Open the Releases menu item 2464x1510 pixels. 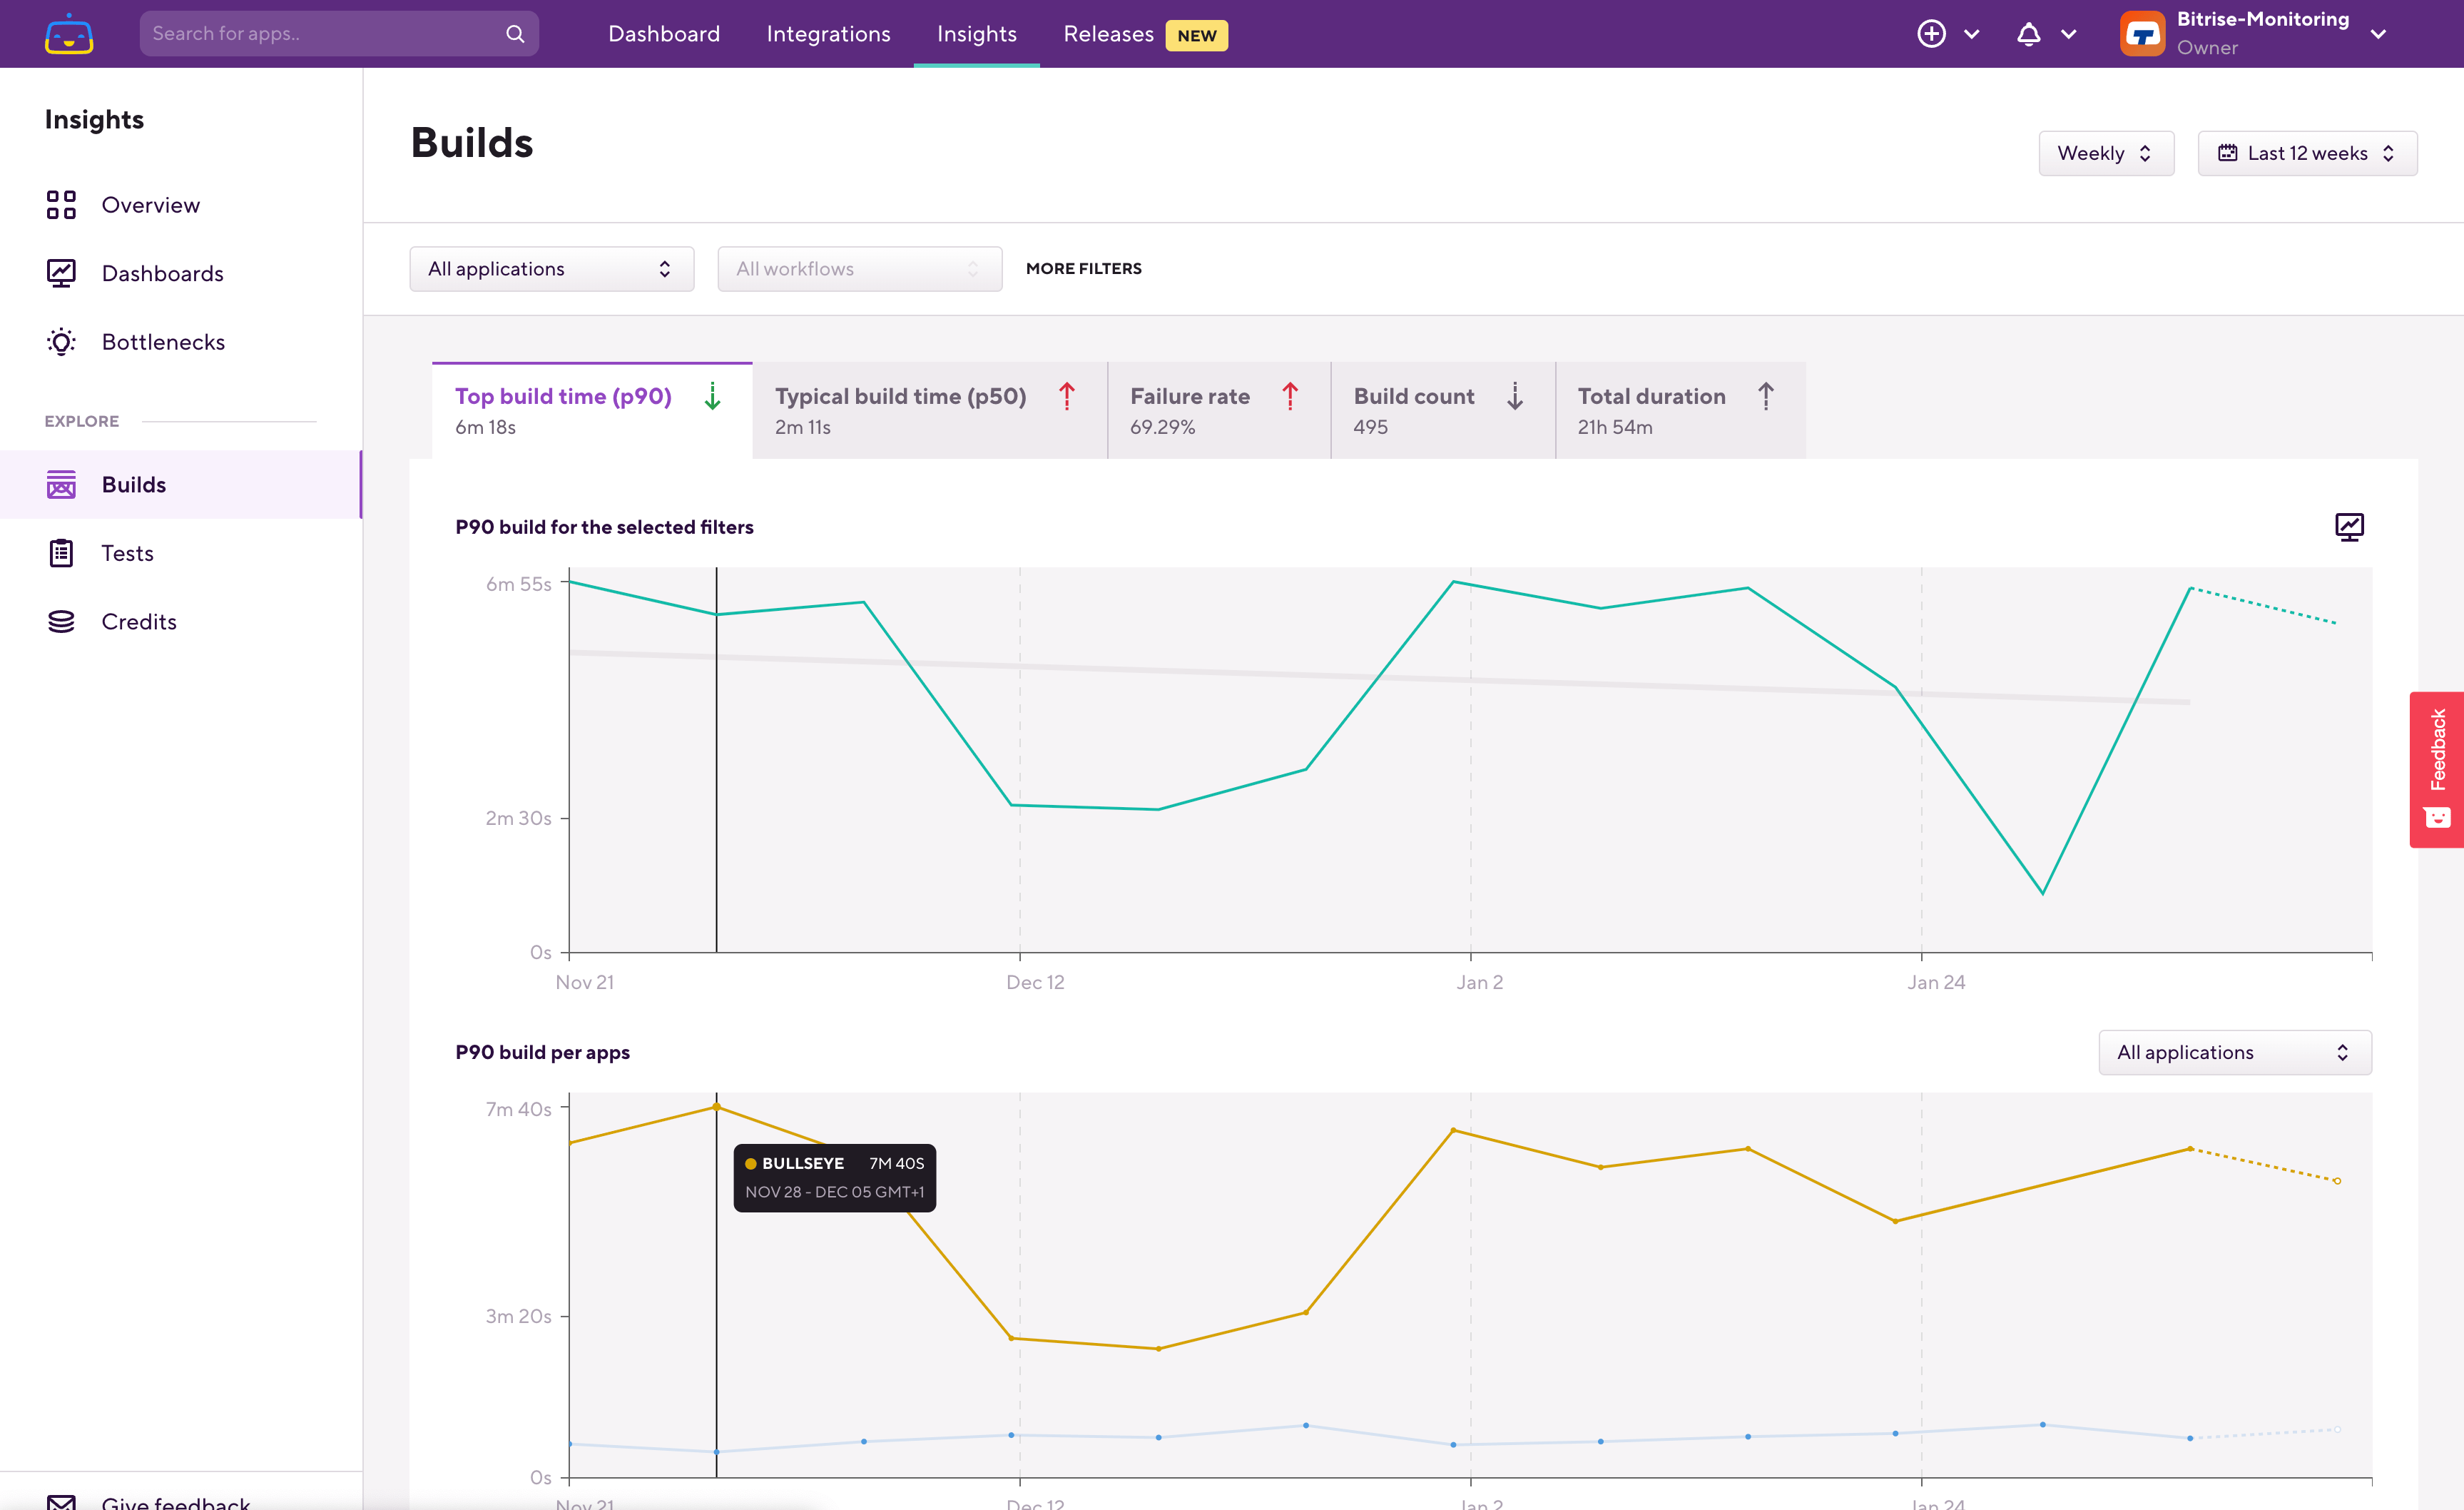pyautogui.click(x=1108, y=34)
